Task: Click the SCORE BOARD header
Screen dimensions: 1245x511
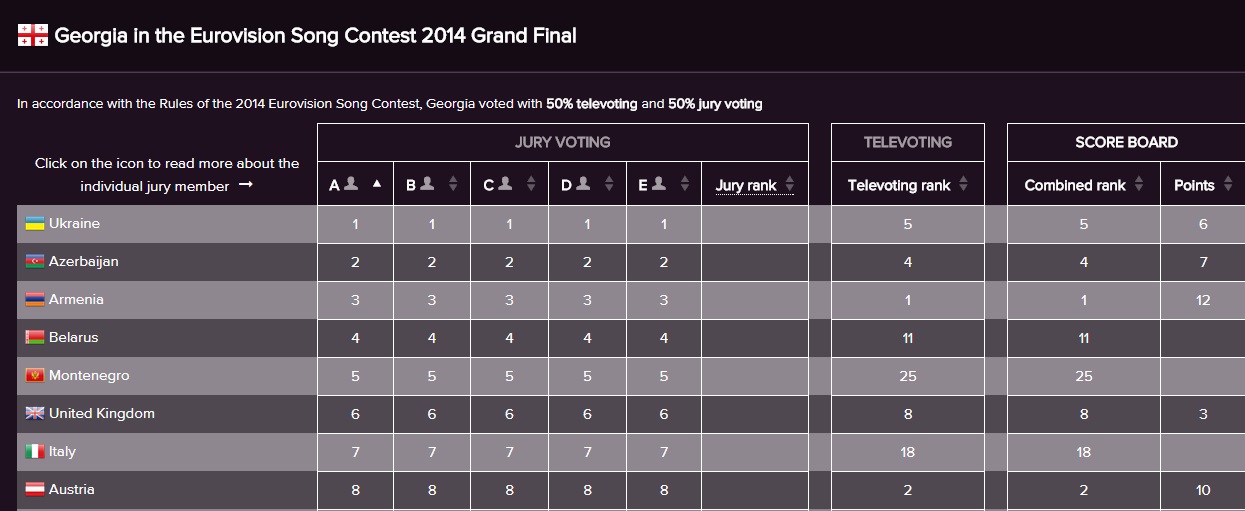Action: pos(1126,142)
